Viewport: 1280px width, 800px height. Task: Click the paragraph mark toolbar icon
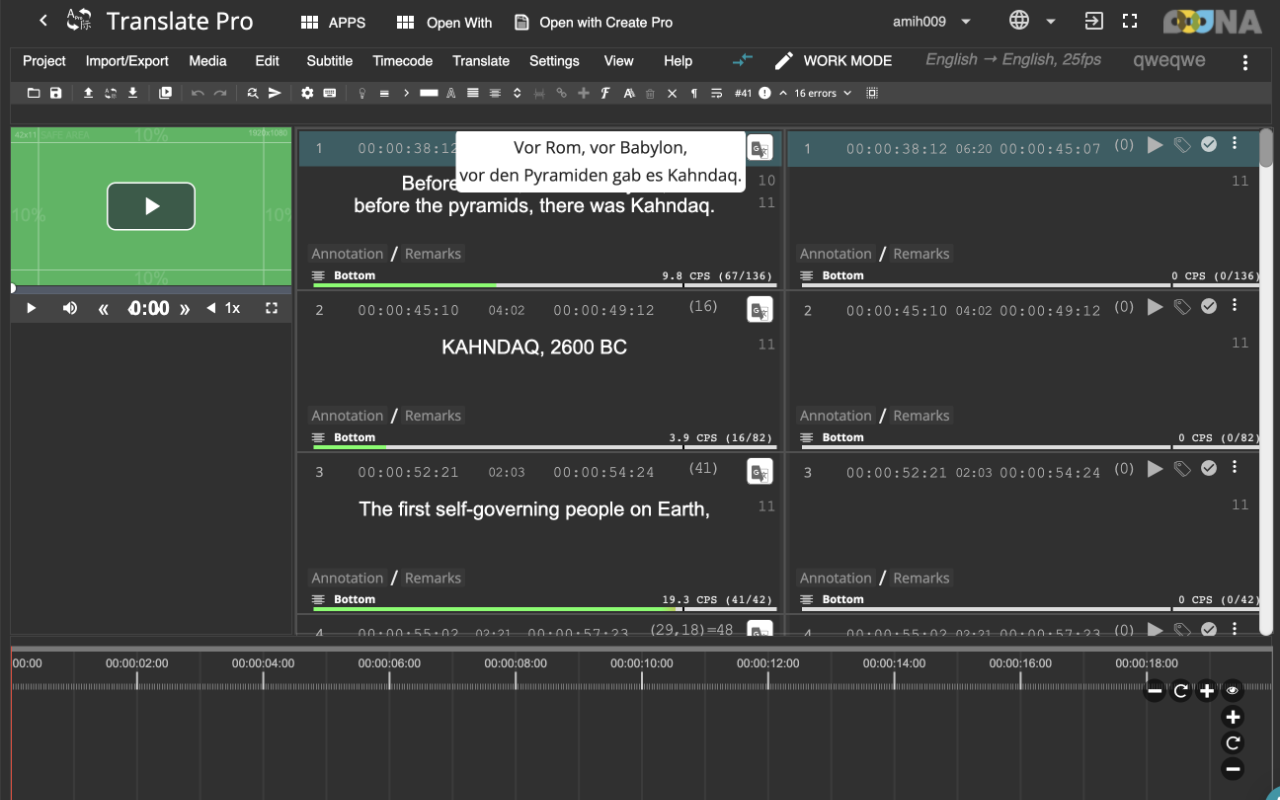pos(694,93)
